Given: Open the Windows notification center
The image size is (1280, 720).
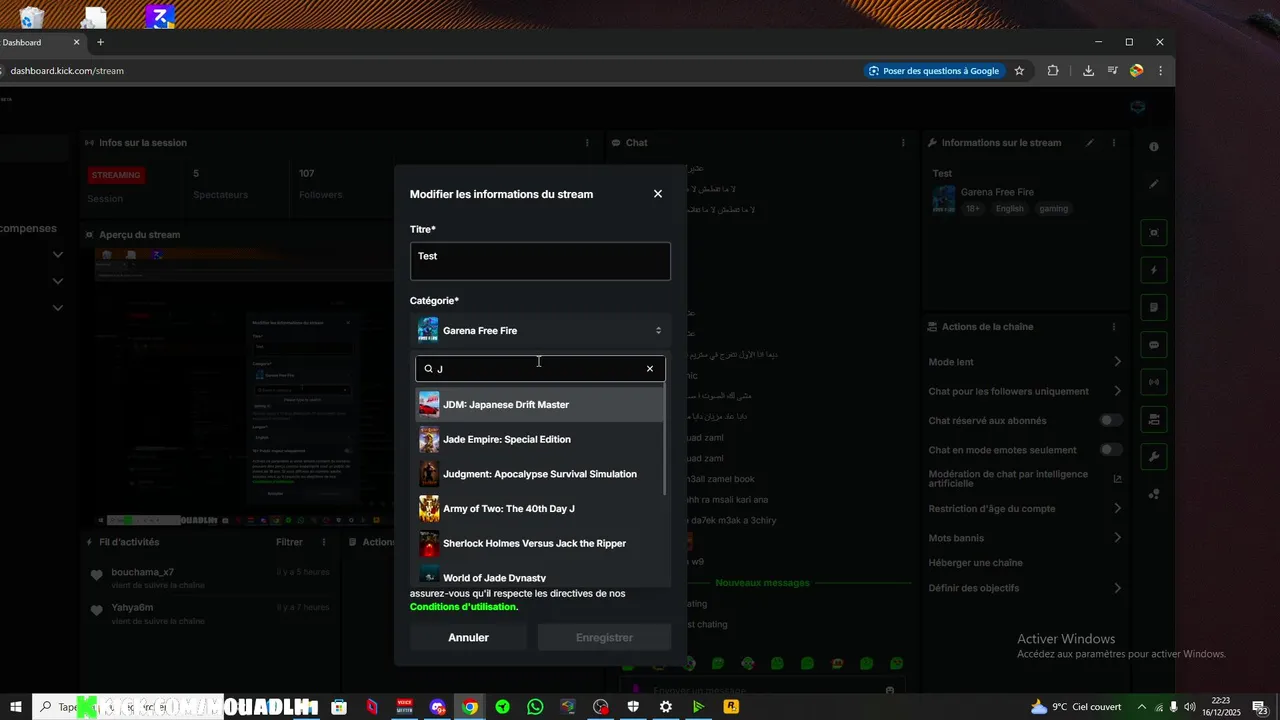Looking at the screenshot, I should click(x=1260, y=707).
